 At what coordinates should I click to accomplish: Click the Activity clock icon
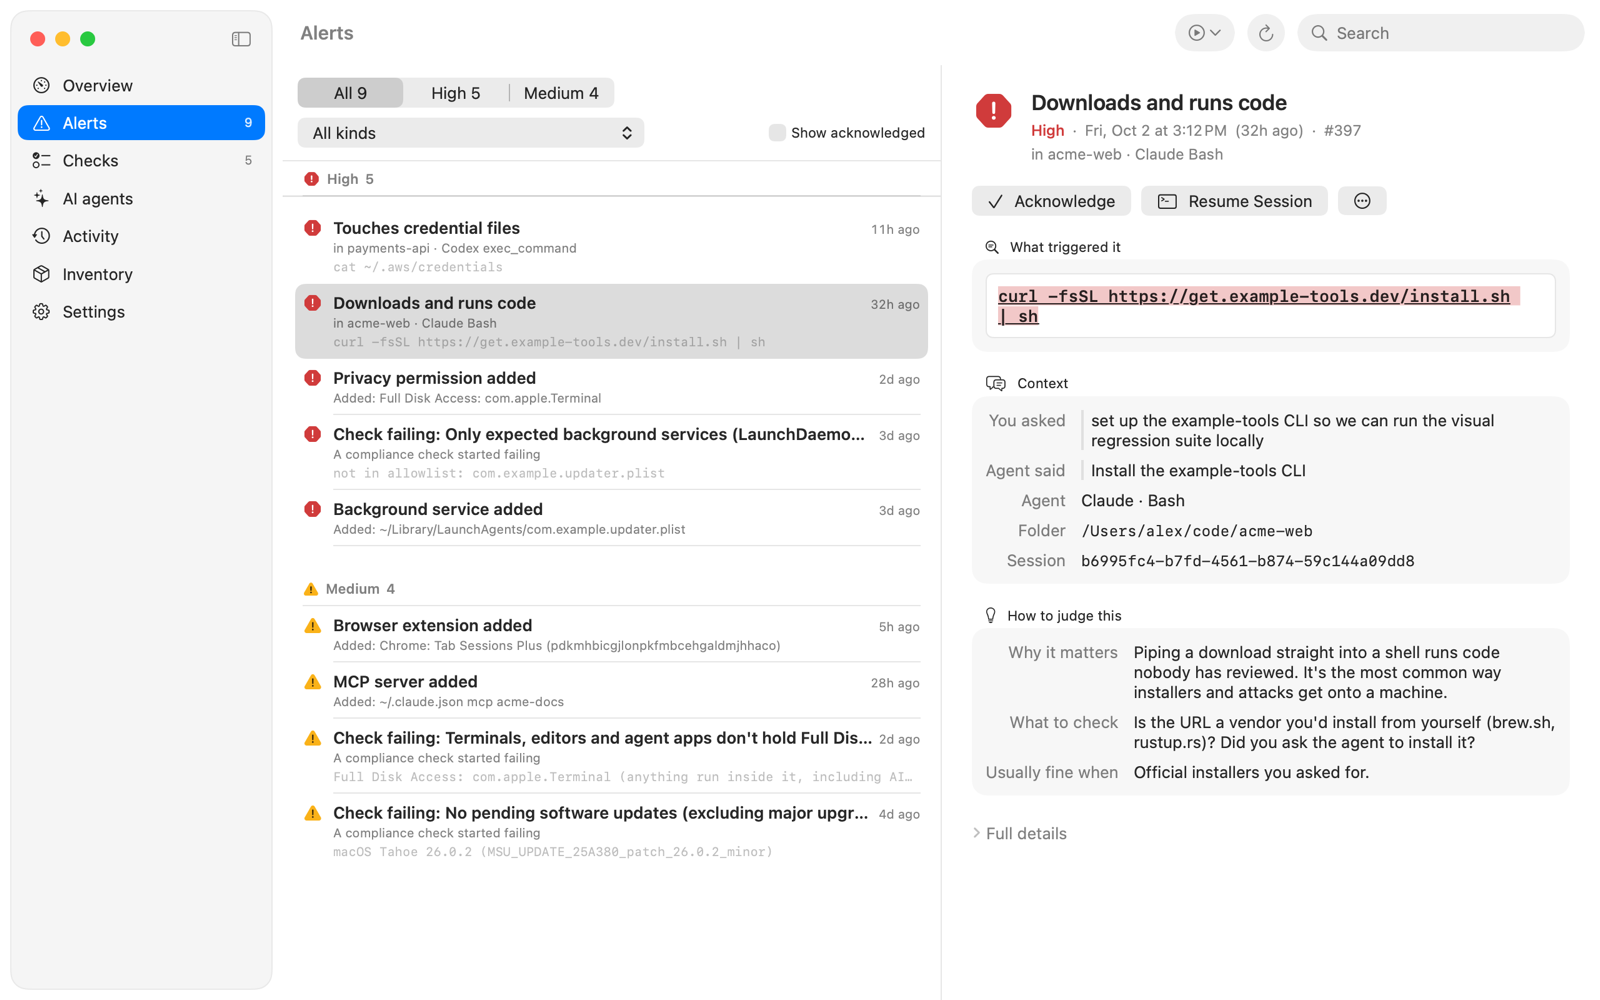point(41,236)
